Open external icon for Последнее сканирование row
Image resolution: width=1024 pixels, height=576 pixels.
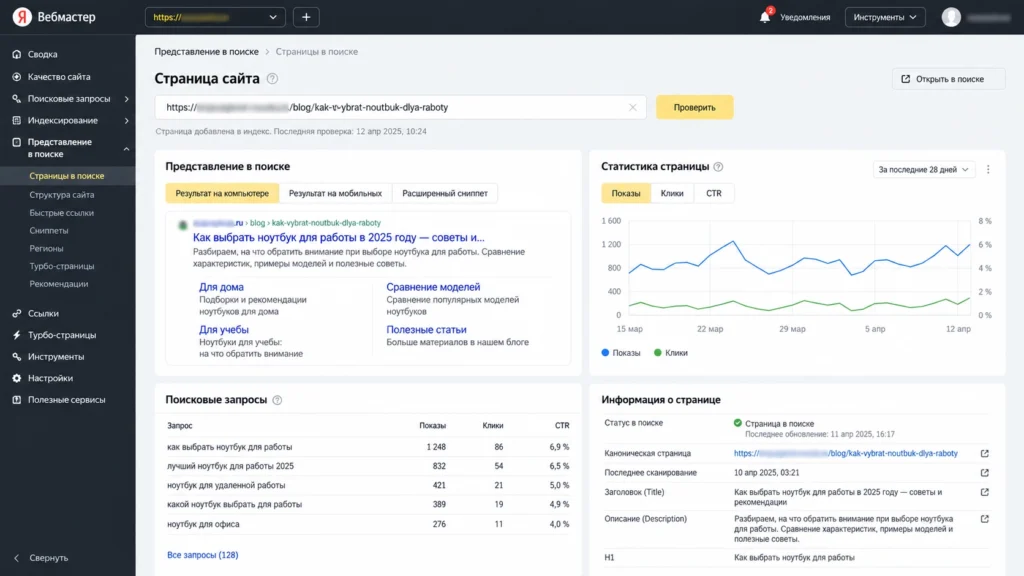[984, 472]
